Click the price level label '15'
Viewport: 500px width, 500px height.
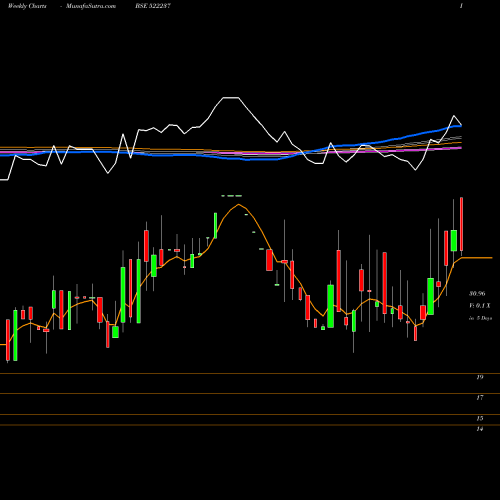coord(480,418)
